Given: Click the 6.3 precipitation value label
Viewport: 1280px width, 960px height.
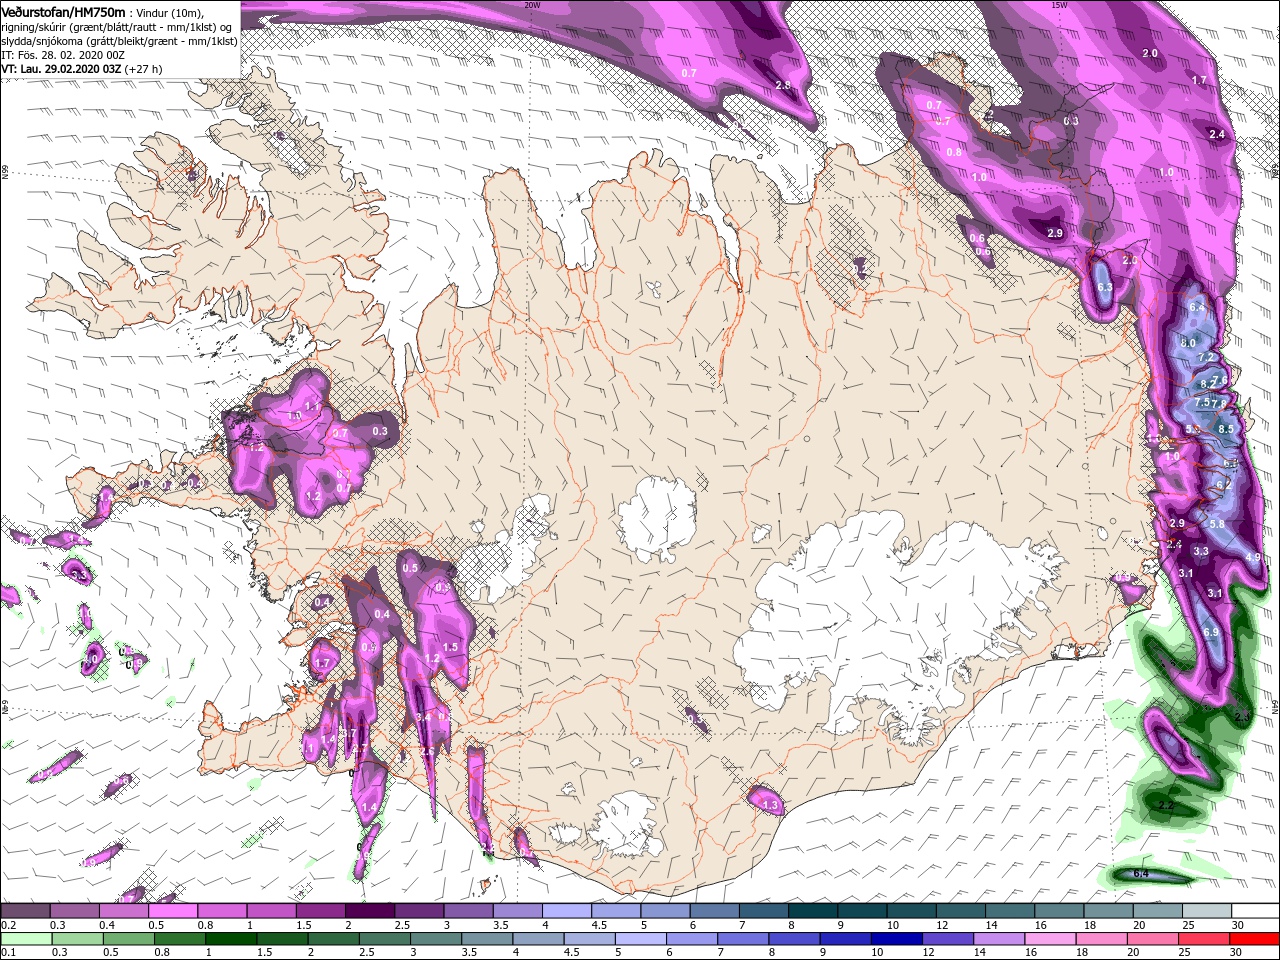Looking at the screenshot, I should [x=1105, y=288].
